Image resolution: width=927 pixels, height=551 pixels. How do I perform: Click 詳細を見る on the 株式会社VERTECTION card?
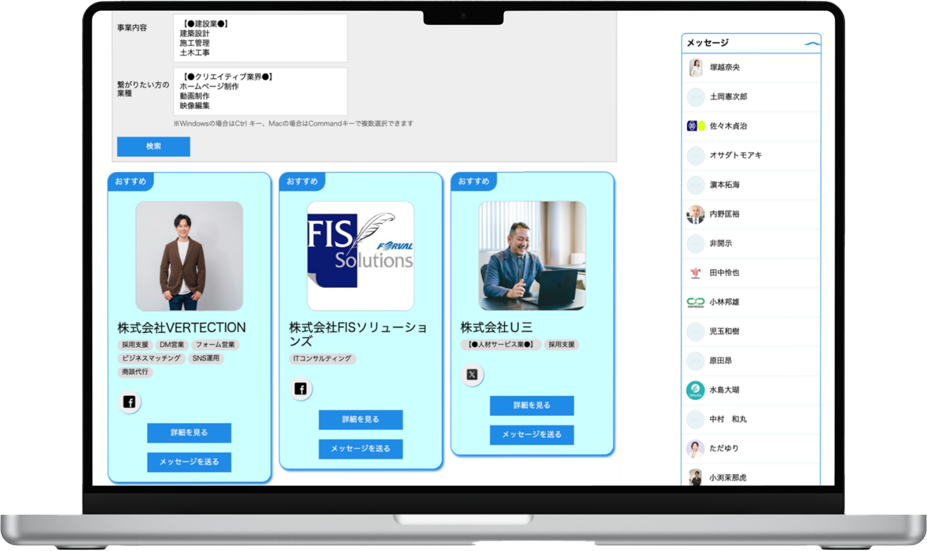pos(189,433)
